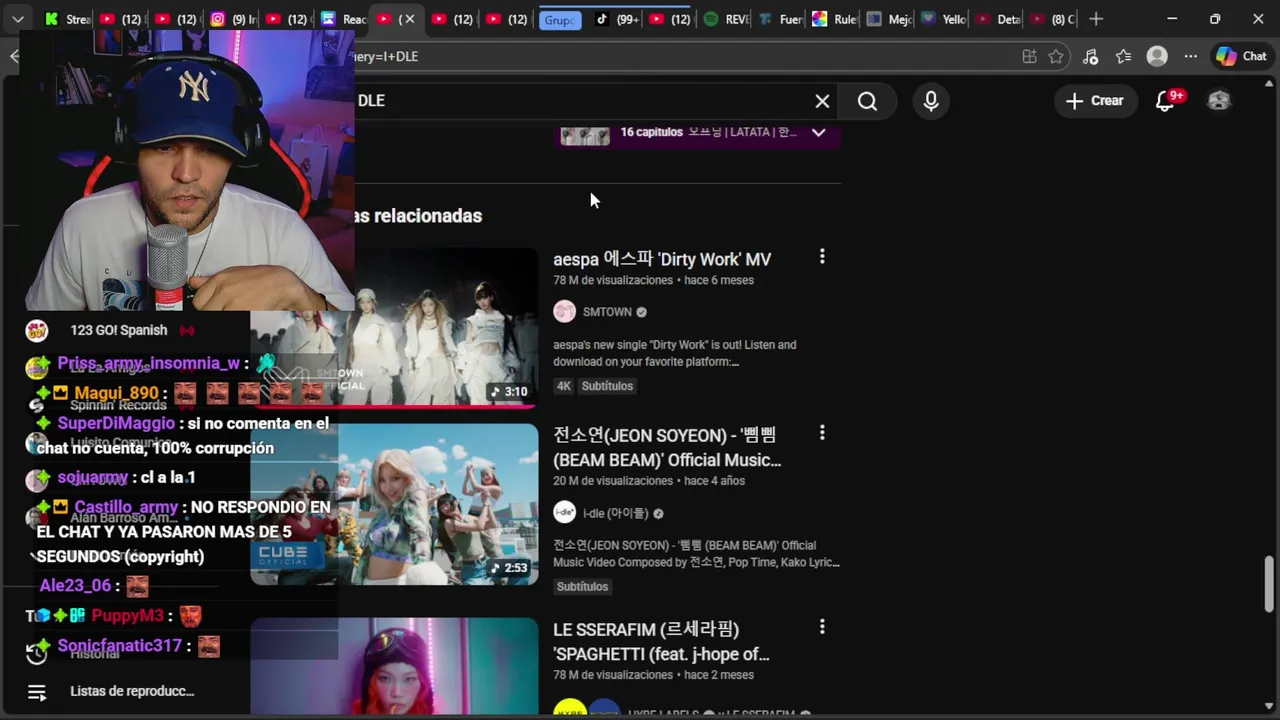Open options menu for LE SSERAFIM SPAGHETTI video

[822, 627]
